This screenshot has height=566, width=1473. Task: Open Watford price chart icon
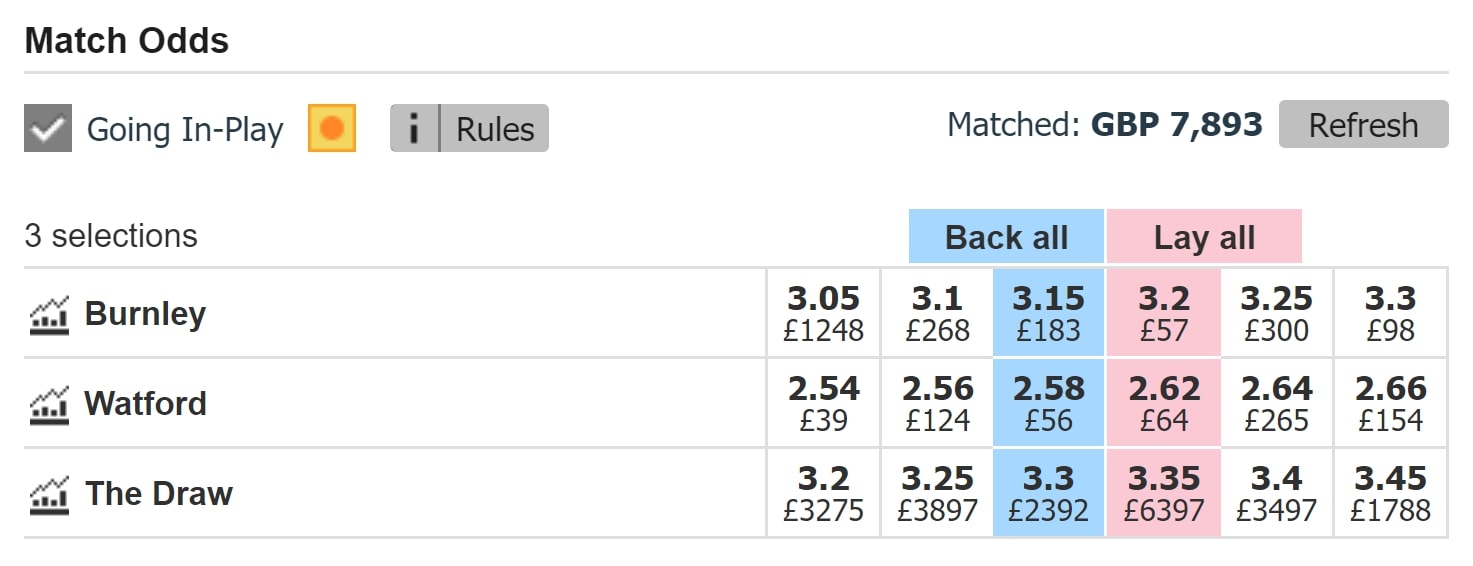point(48,404)
